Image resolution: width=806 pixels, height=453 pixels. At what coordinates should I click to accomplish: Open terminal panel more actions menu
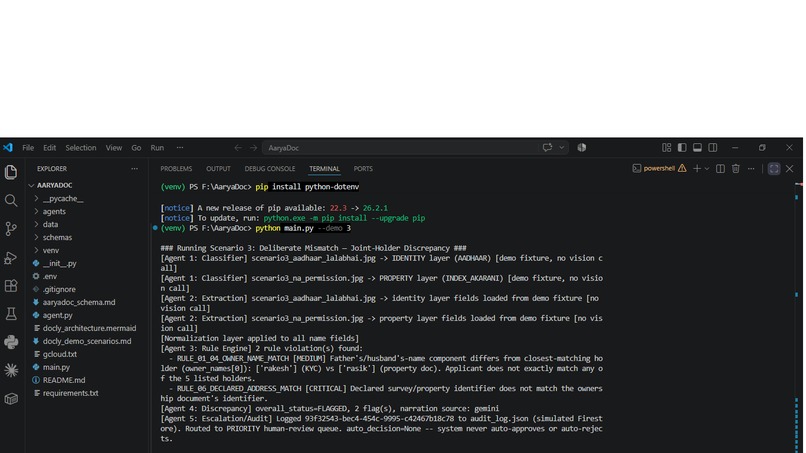(x=751, y=169)
